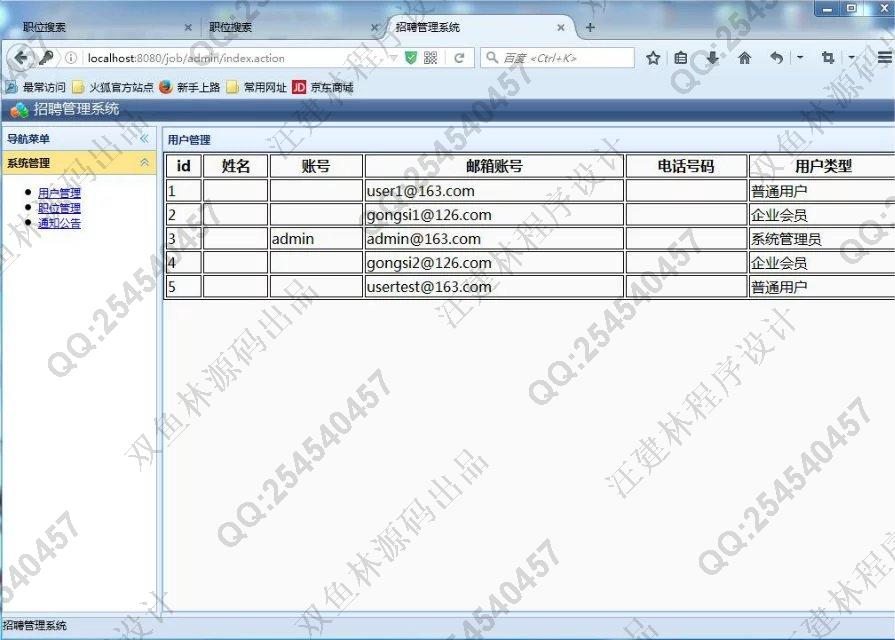Image resolution: width=895 pixels, height=640 pixels.
Task: Click the QR code icon in address bar
Action: pyautogui.click(x=430, y=58)
